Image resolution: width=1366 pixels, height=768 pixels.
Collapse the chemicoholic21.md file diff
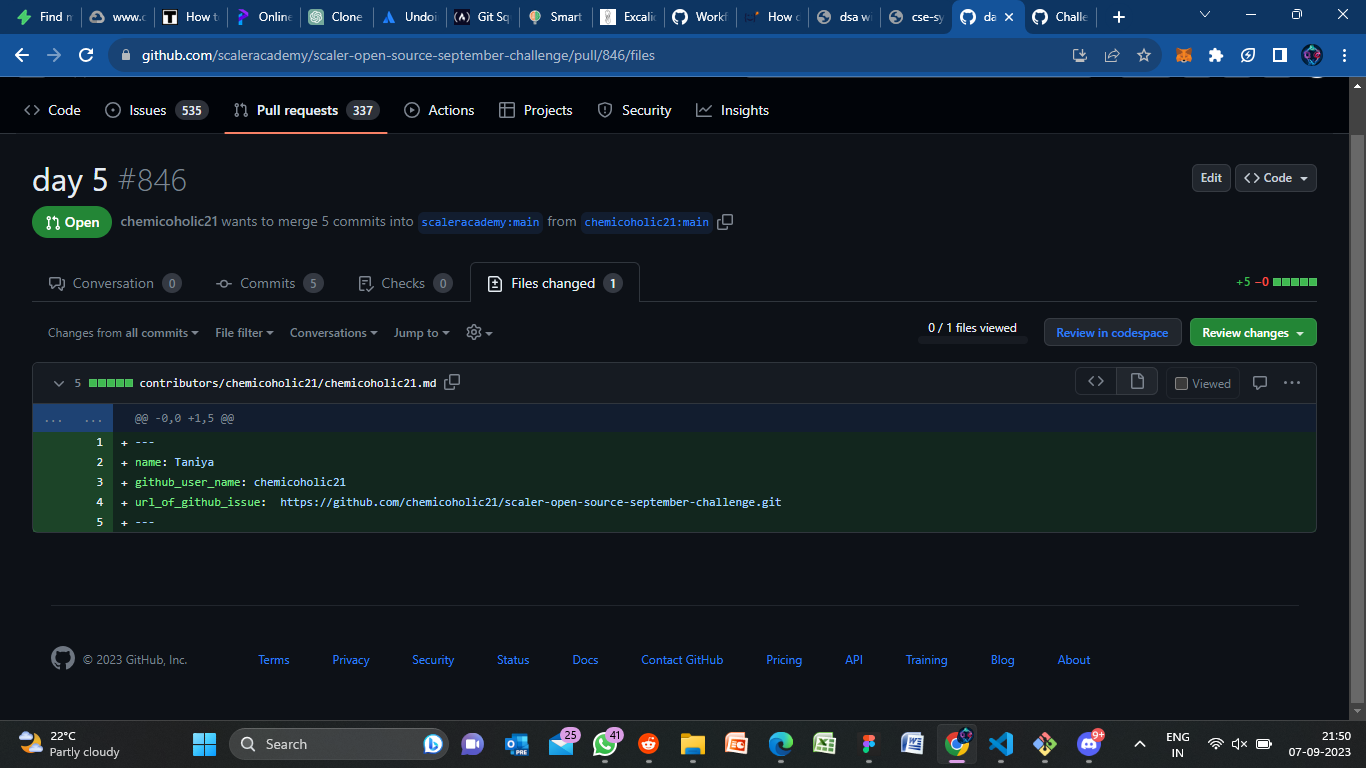click(58, 382)
